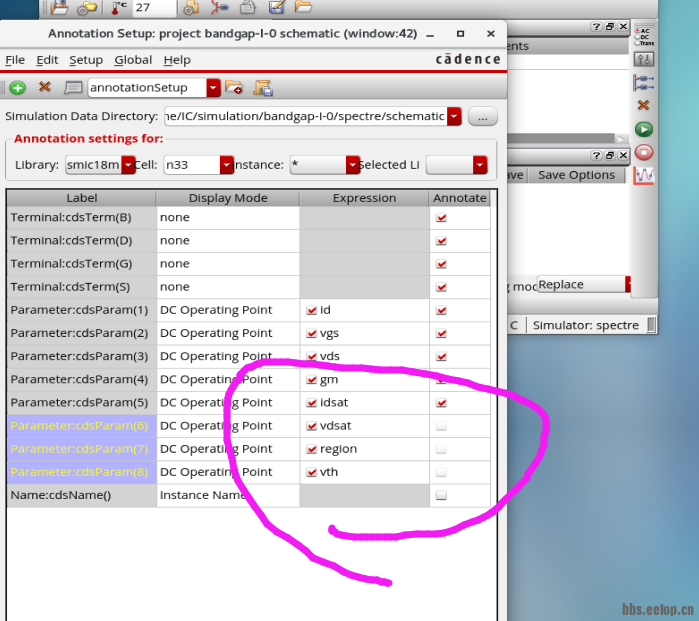The height and width of the screenshot is (621, 699).
Task: Open the Help menu
Action: tap(177, 60)
